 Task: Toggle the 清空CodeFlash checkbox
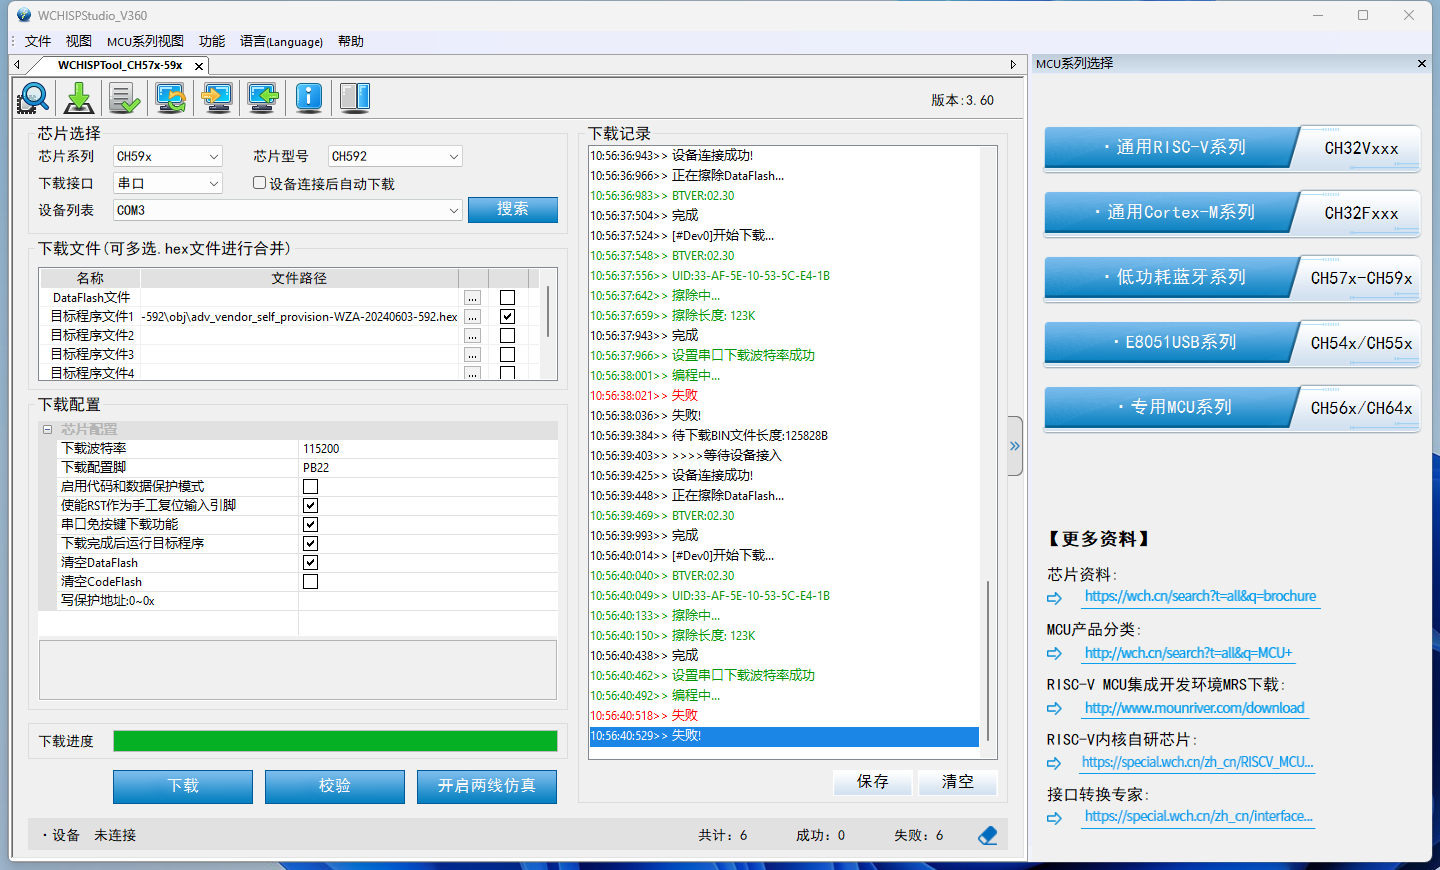(311, 582)
